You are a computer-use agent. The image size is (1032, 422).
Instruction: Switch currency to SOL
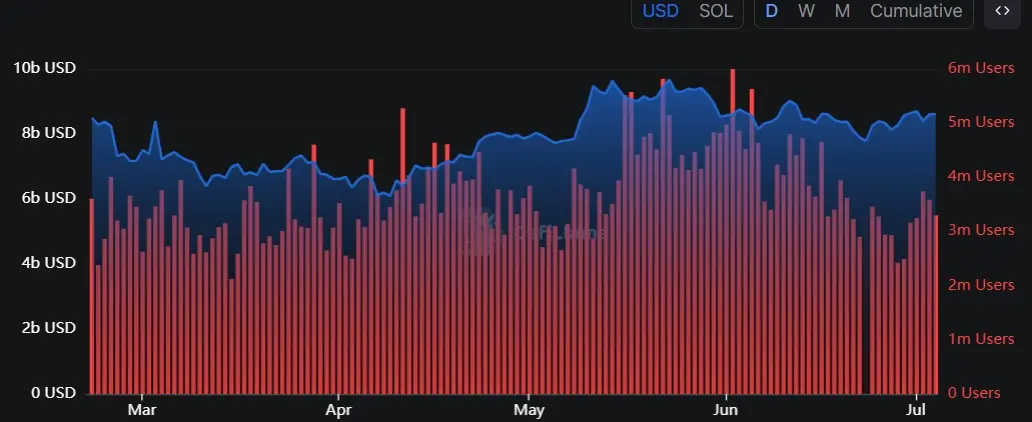tap(715, 11)
